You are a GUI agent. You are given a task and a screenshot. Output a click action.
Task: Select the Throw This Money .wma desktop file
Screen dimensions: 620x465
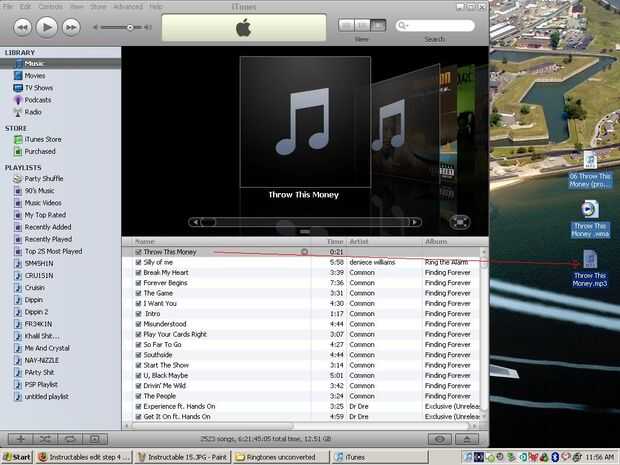click(590, 219)
